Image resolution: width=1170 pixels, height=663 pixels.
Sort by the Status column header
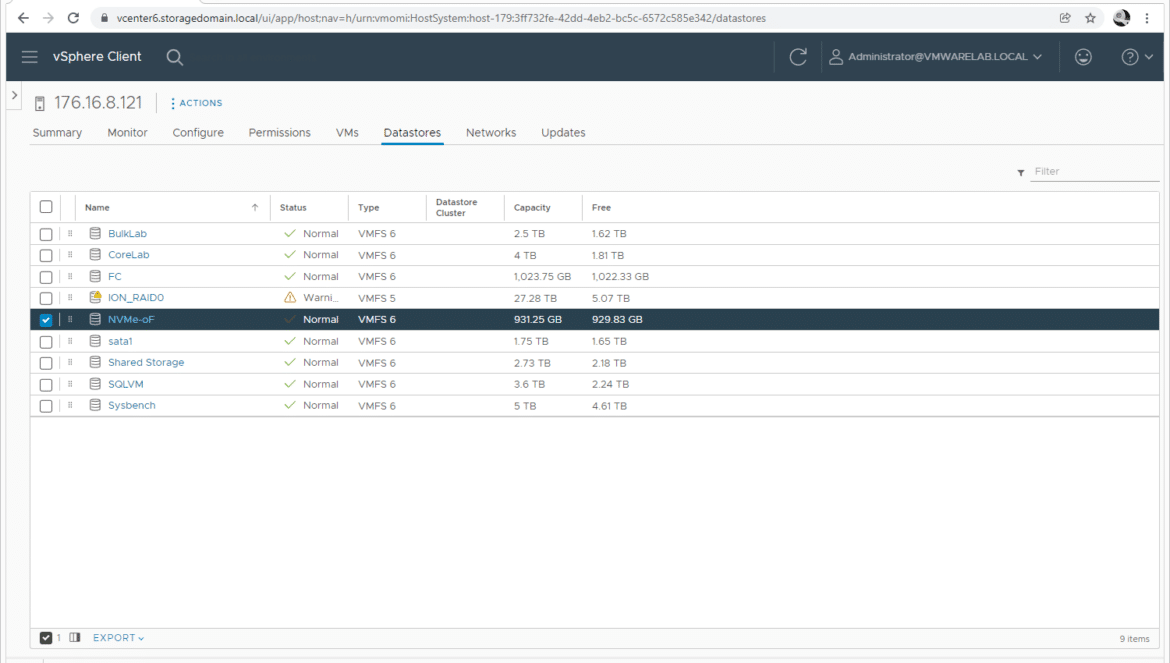point(293,208)
